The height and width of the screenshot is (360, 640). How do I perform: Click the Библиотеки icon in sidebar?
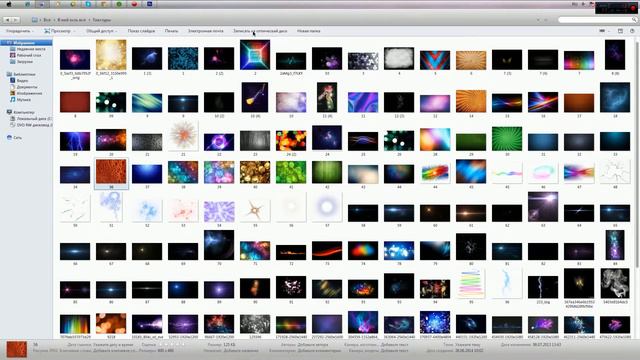[9, 74]
